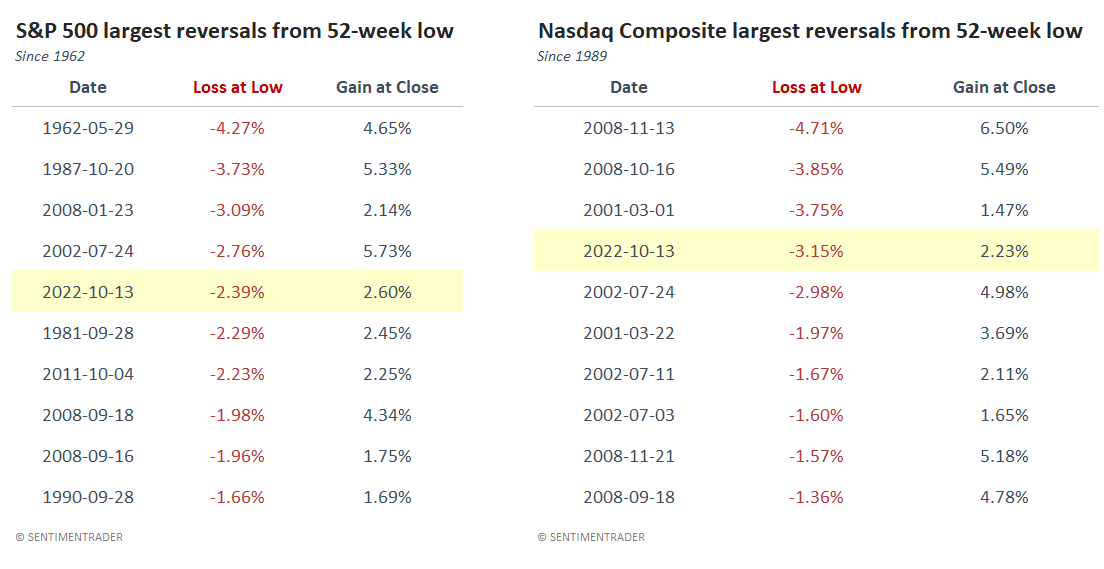
Task: Click SentimenTrader copyright under the Nasdaq table
Action: point(591,537)
